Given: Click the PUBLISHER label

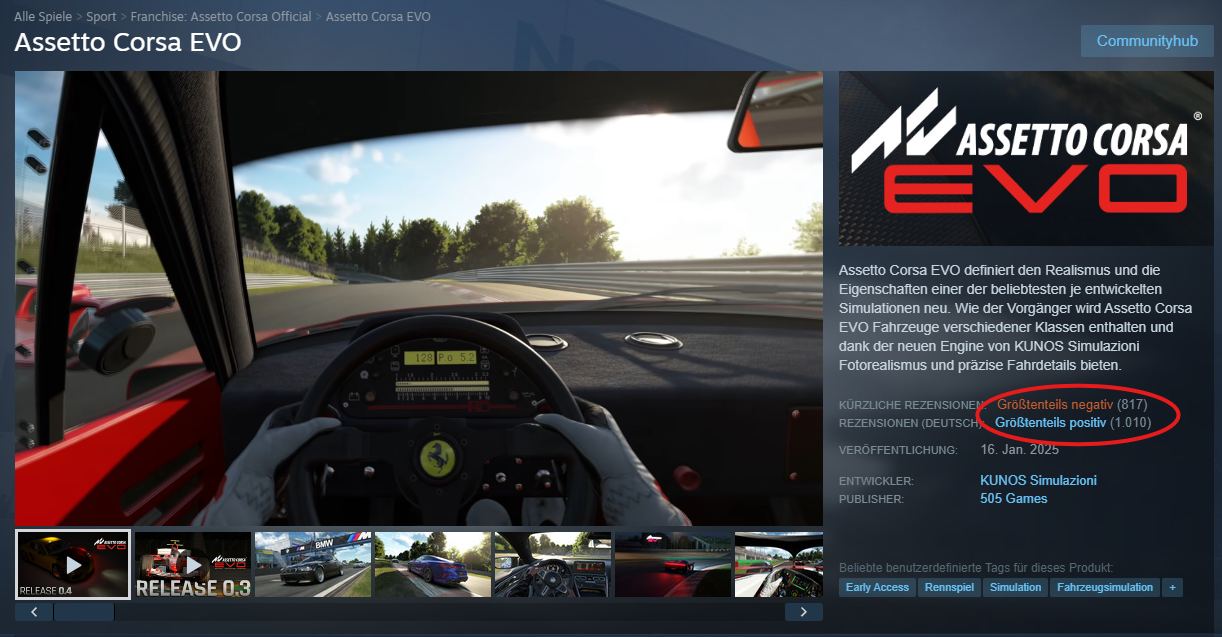Looking at the screenshot, I should (x=871, y=499).
